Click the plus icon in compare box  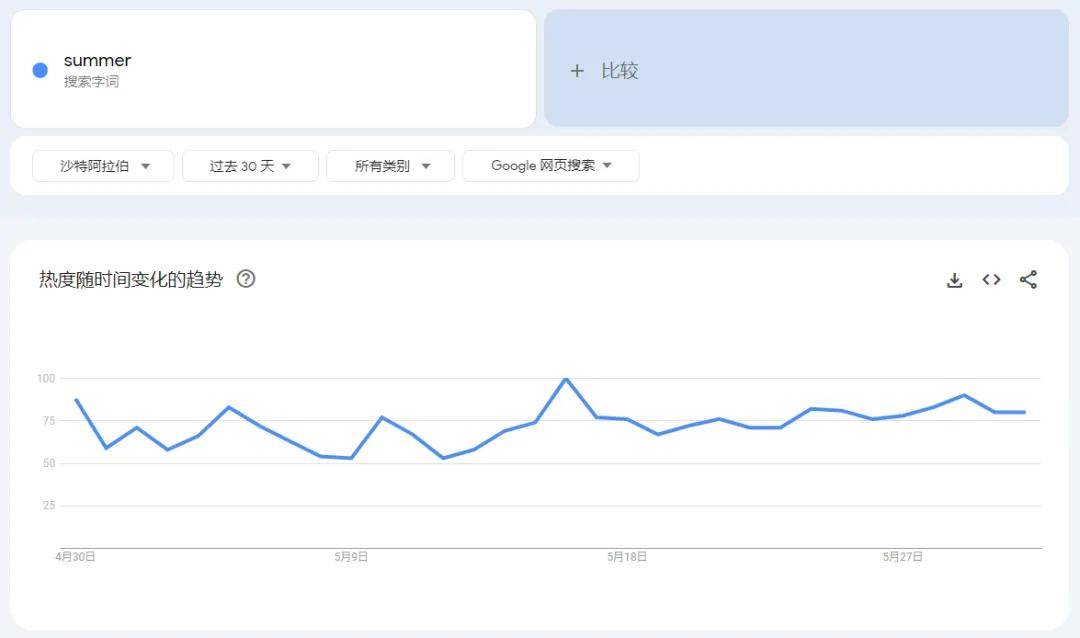tap(577, 70)
